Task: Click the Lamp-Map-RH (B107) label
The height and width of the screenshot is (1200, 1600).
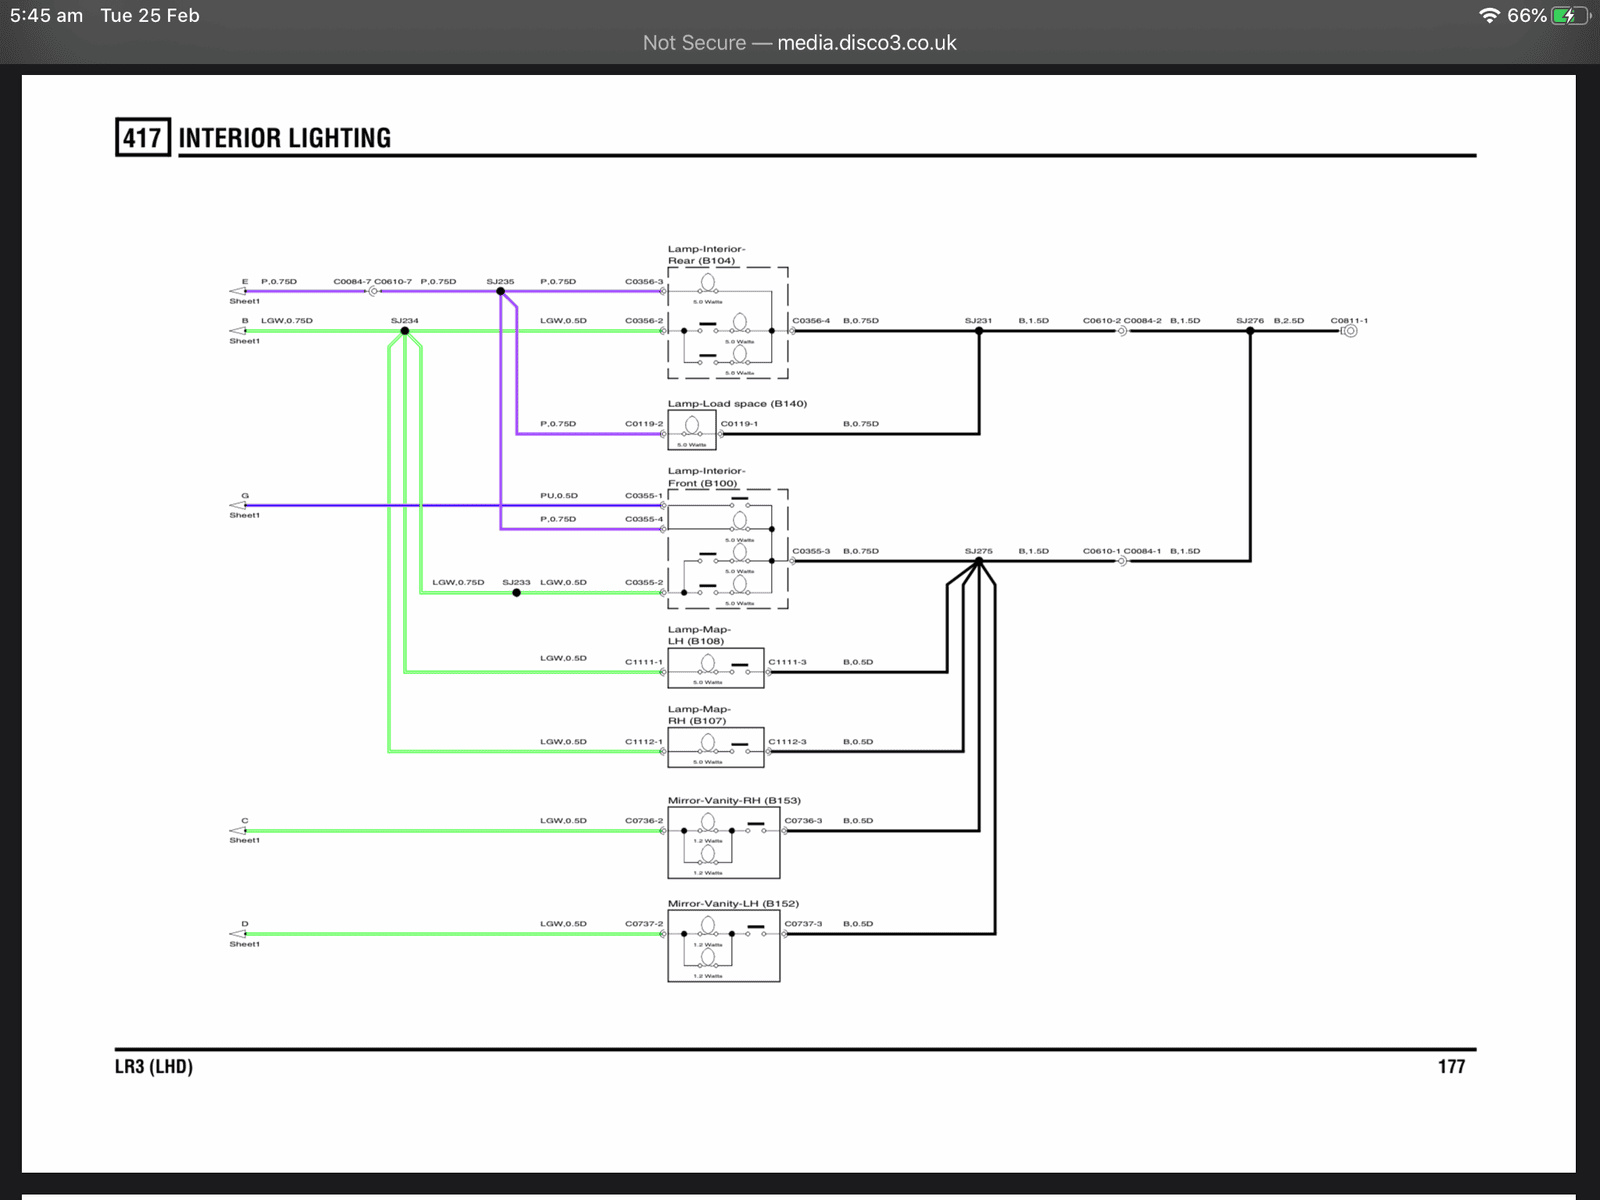Action: [x=699, y=715]
